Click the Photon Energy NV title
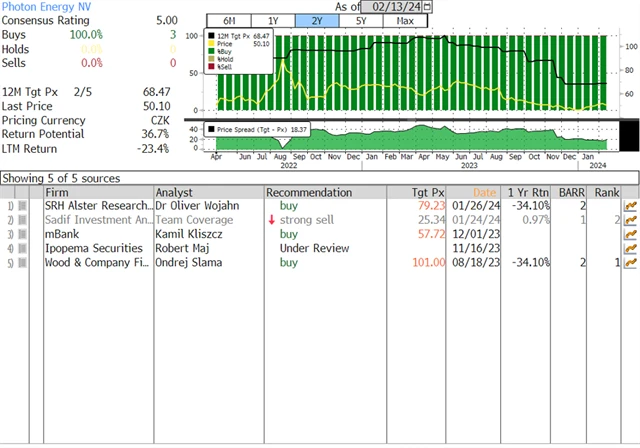The width and height of the screenshot is (640, 448). point(47,6)
